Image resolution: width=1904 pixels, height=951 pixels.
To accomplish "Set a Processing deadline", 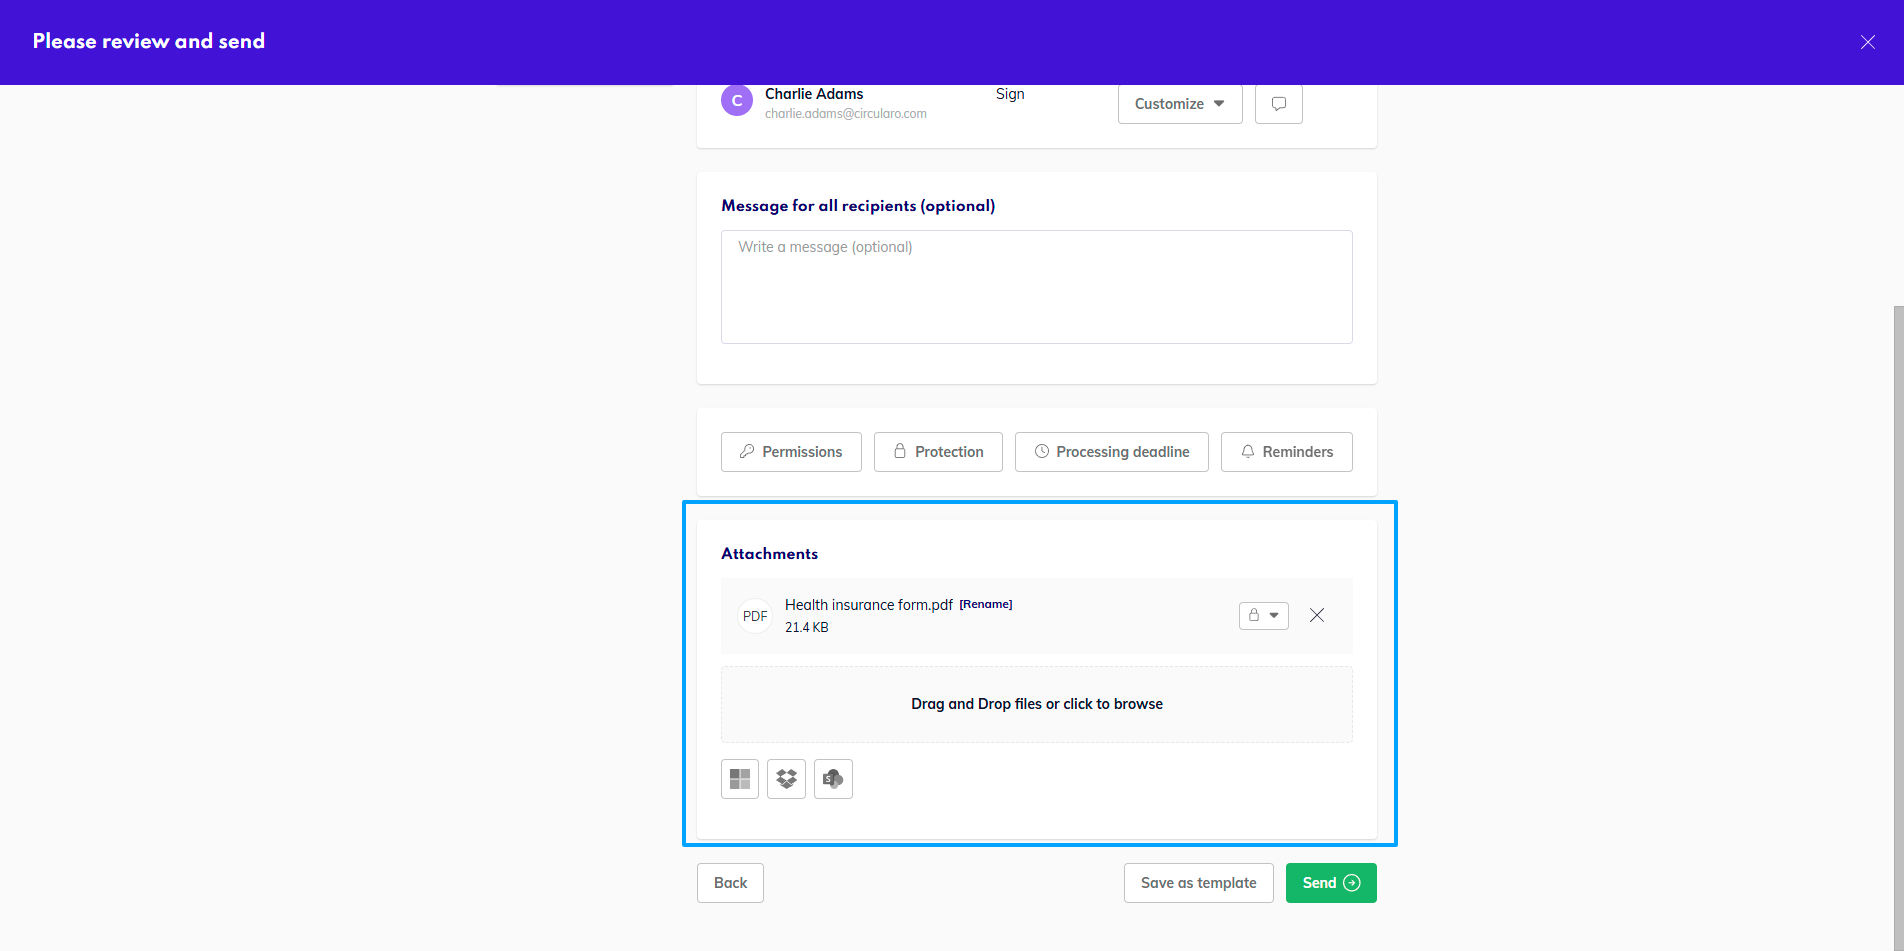I will [1111, 452].
